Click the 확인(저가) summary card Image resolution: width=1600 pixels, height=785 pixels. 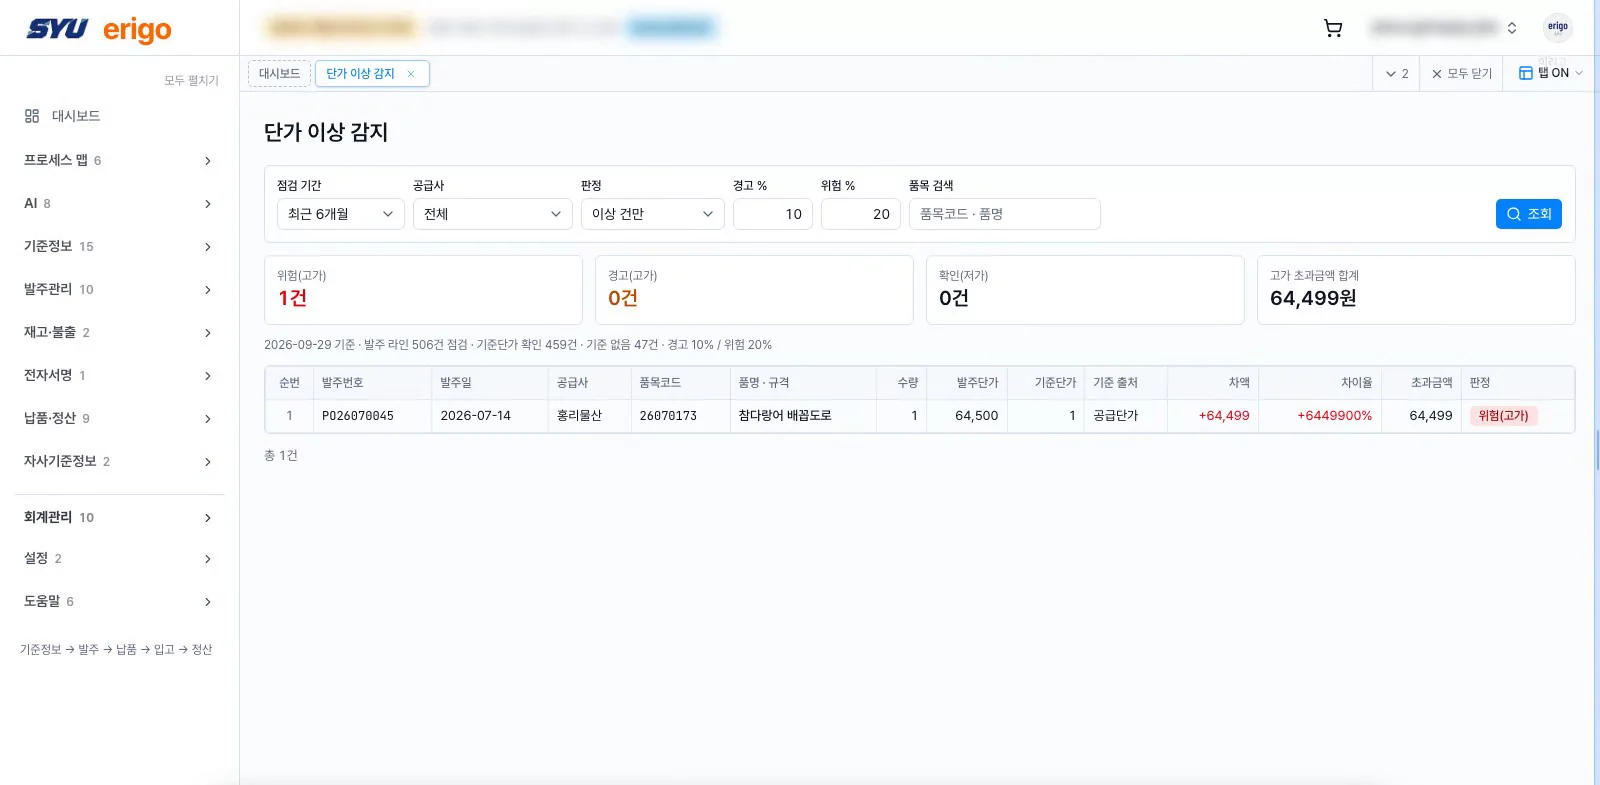pos(1085,290)
